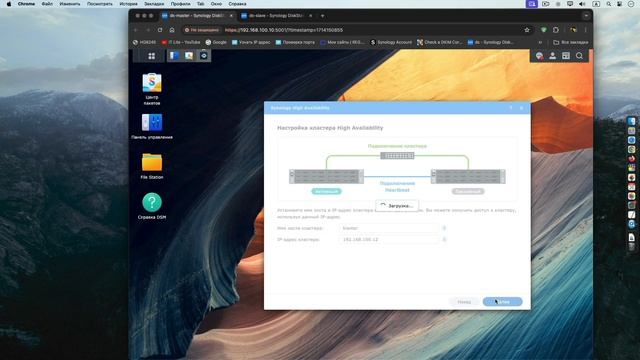
Task: Close the ds-master browser tab
Action: pos(231,16)
